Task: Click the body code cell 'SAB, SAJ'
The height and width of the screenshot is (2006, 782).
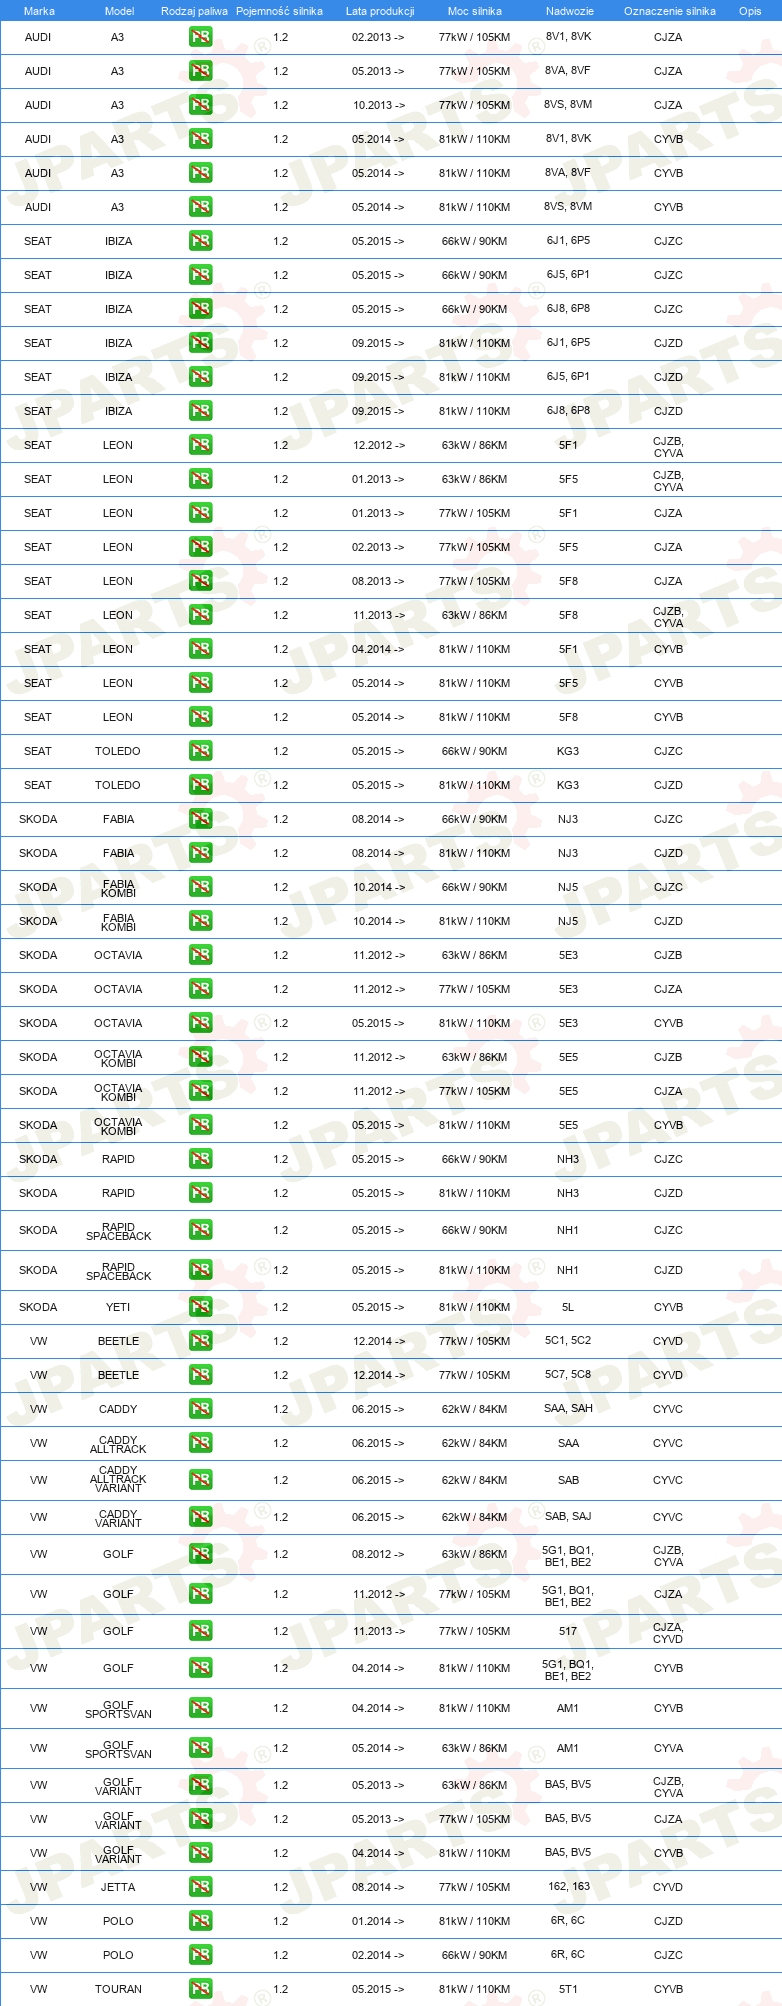Action: (568, 1516)
